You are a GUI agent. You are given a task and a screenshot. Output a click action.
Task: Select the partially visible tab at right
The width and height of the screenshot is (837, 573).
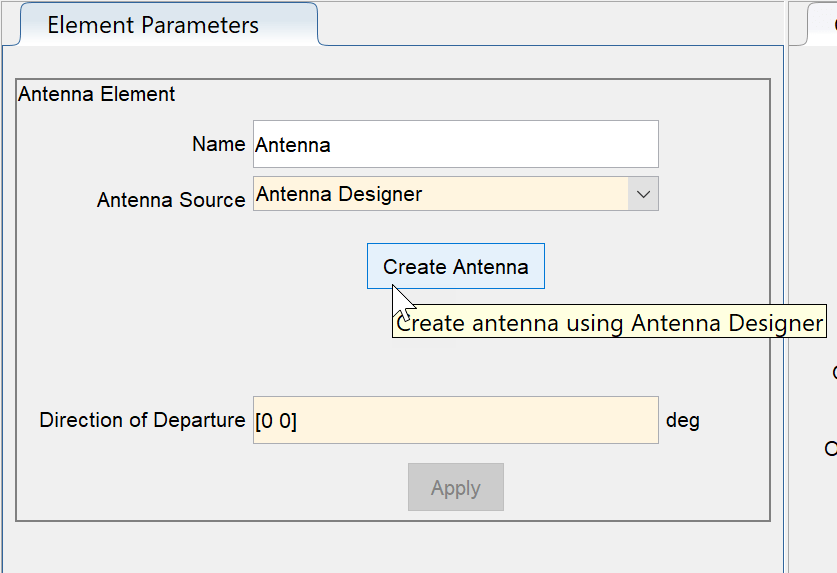[820, 26]
